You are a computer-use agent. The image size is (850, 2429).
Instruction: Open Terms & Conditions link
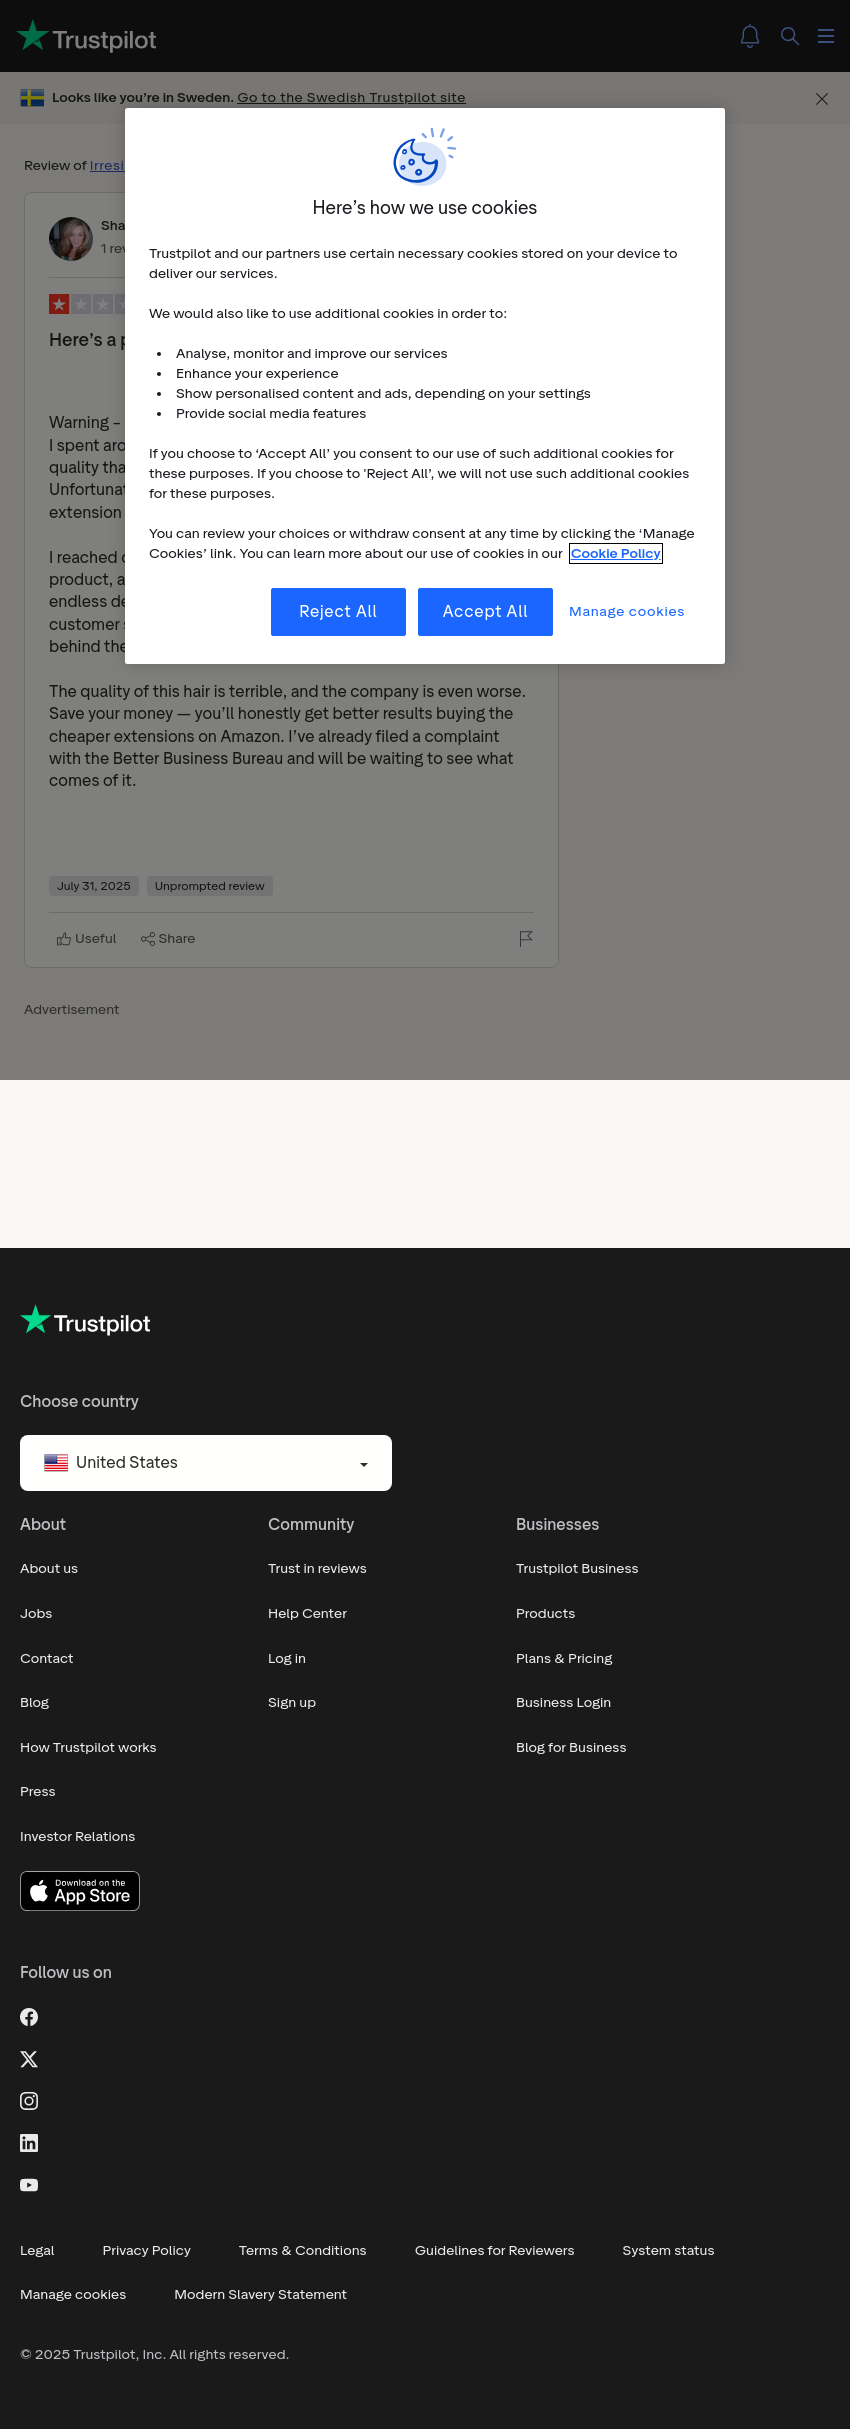pos(303,2251)
